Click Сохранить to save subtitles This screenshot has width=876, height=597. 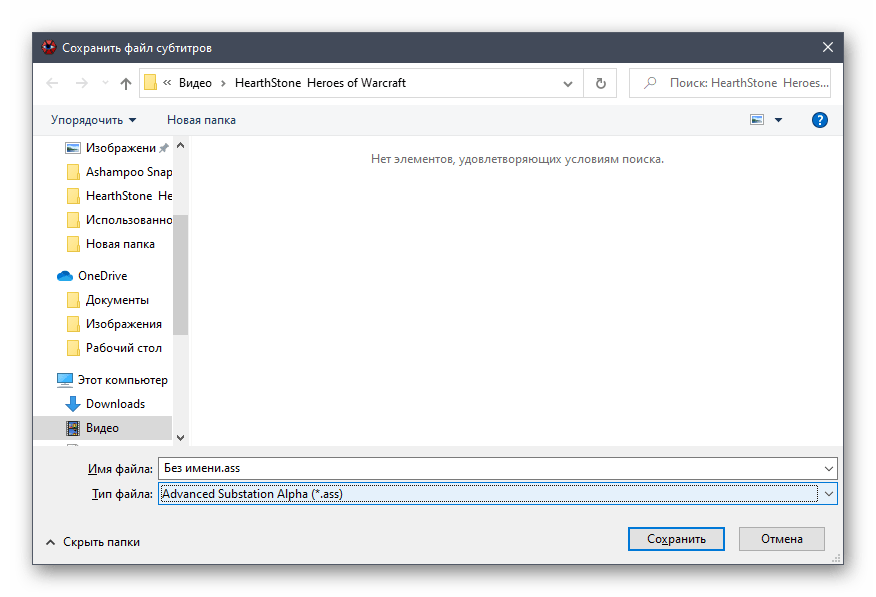coord(676,539)
